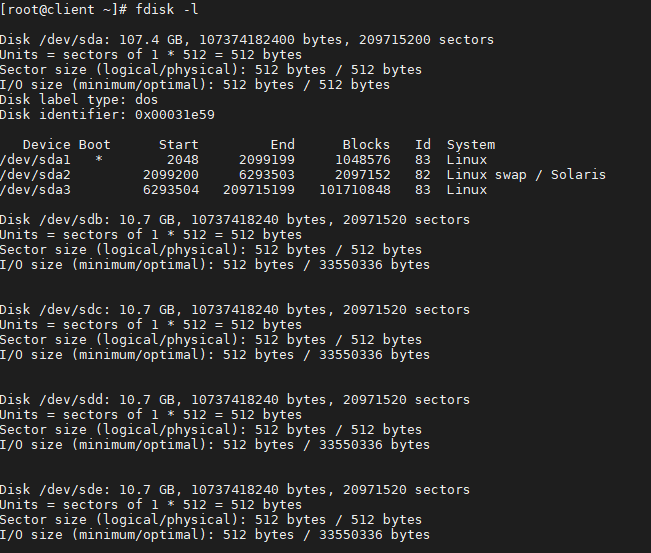Click the 101710848 blocks value
Screen dimensions: 651x553
[355, 190]
